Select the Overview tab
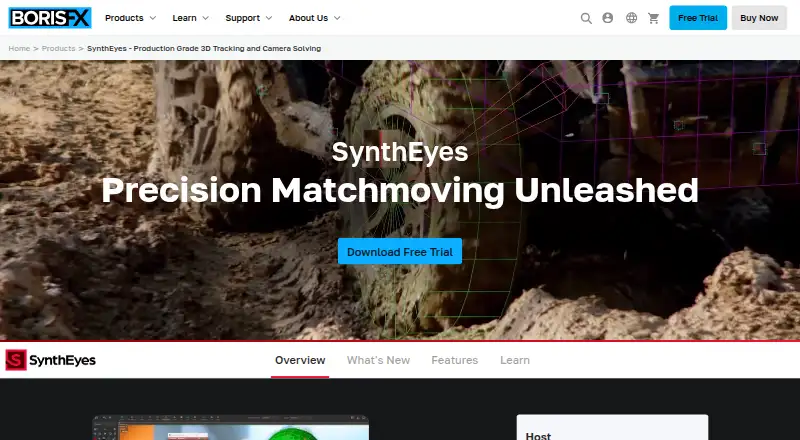This screenshot has width=800, height=440. point(300,360)
